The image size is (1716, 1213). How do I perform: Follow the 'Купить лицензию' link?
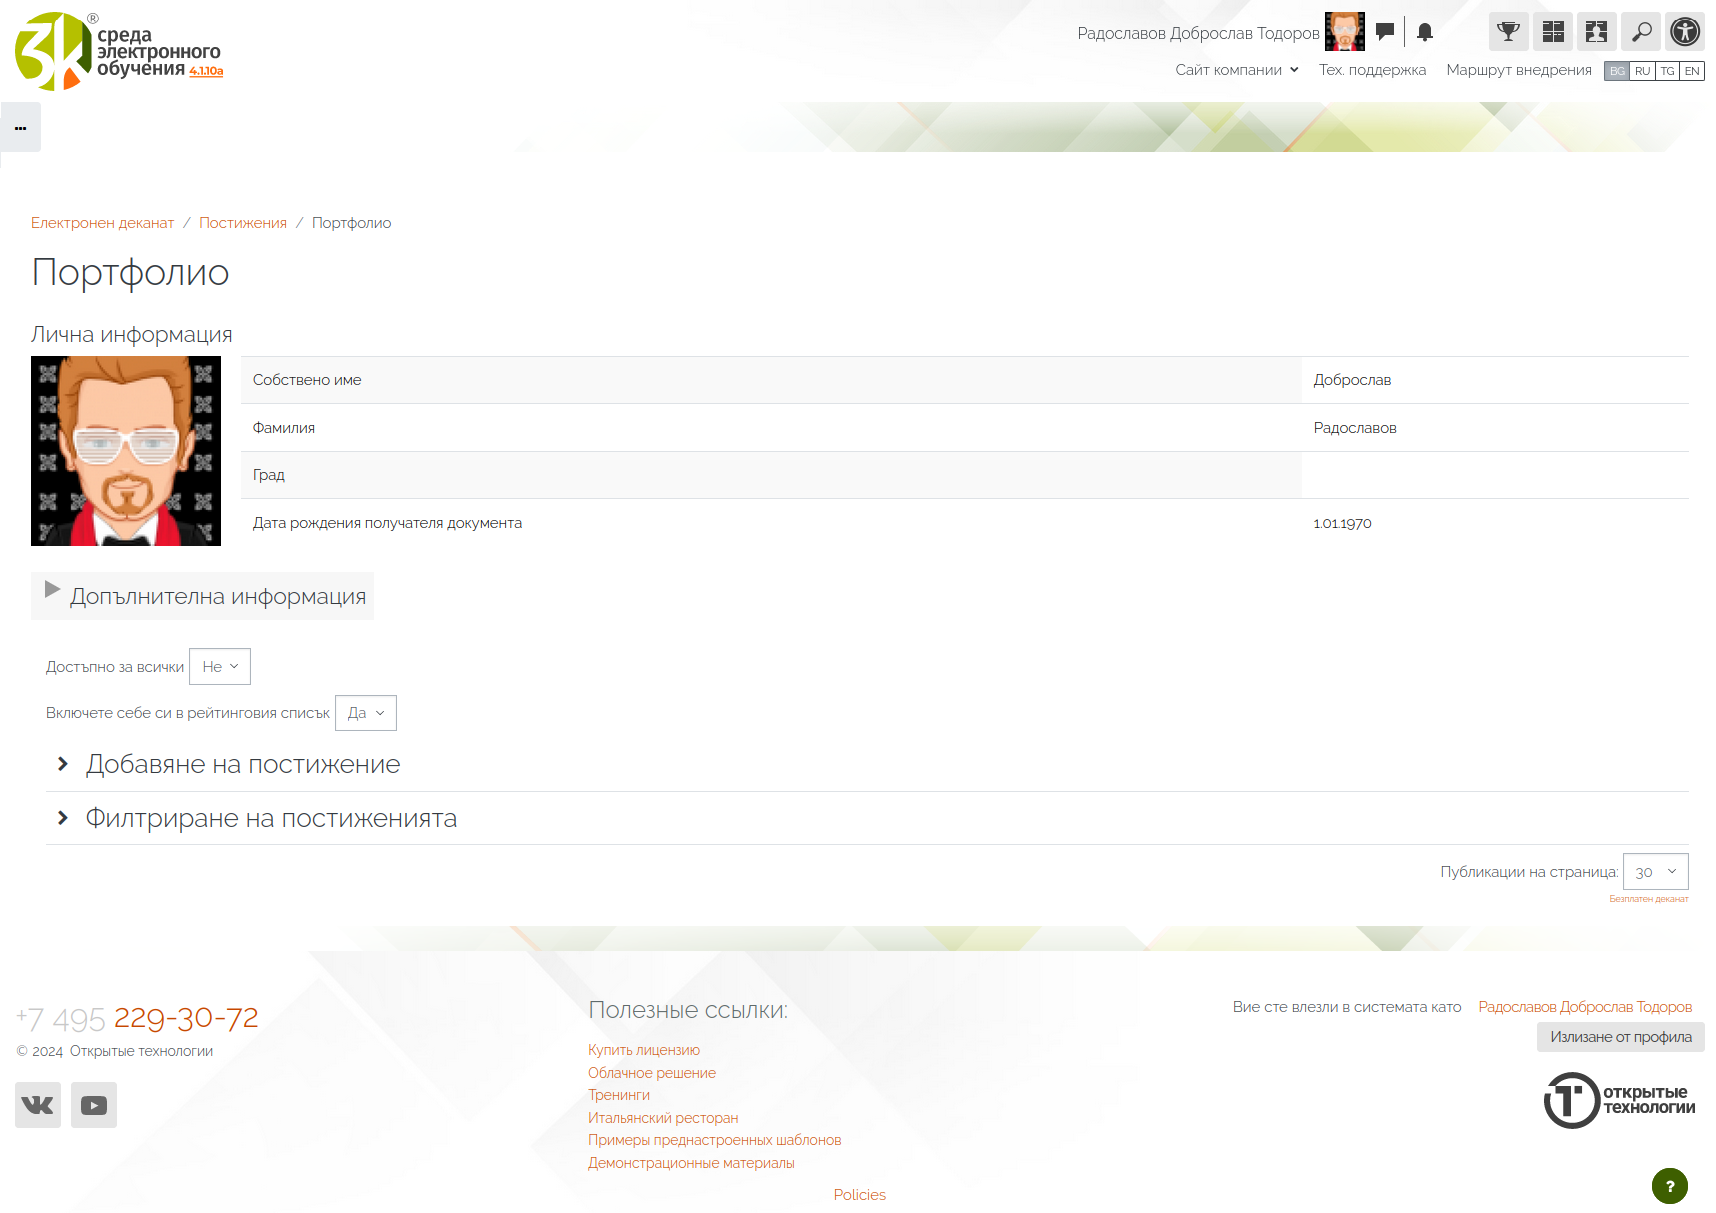[x=643, y=1050]
